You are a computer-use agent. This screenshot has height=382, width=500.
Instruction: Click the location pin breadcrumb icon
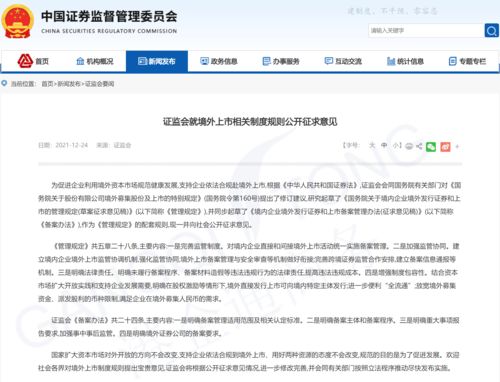click(x=4, y=83)
